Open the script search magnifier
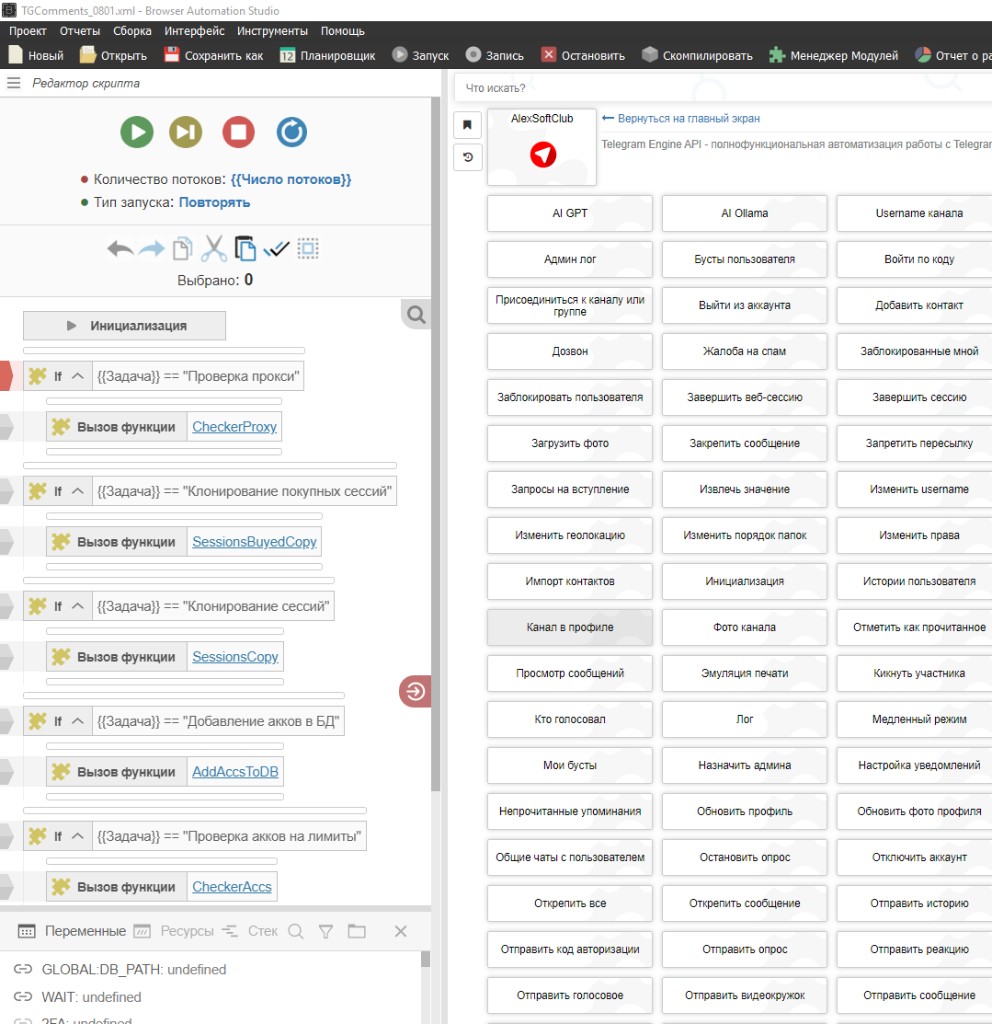 [x=416, y=315]
